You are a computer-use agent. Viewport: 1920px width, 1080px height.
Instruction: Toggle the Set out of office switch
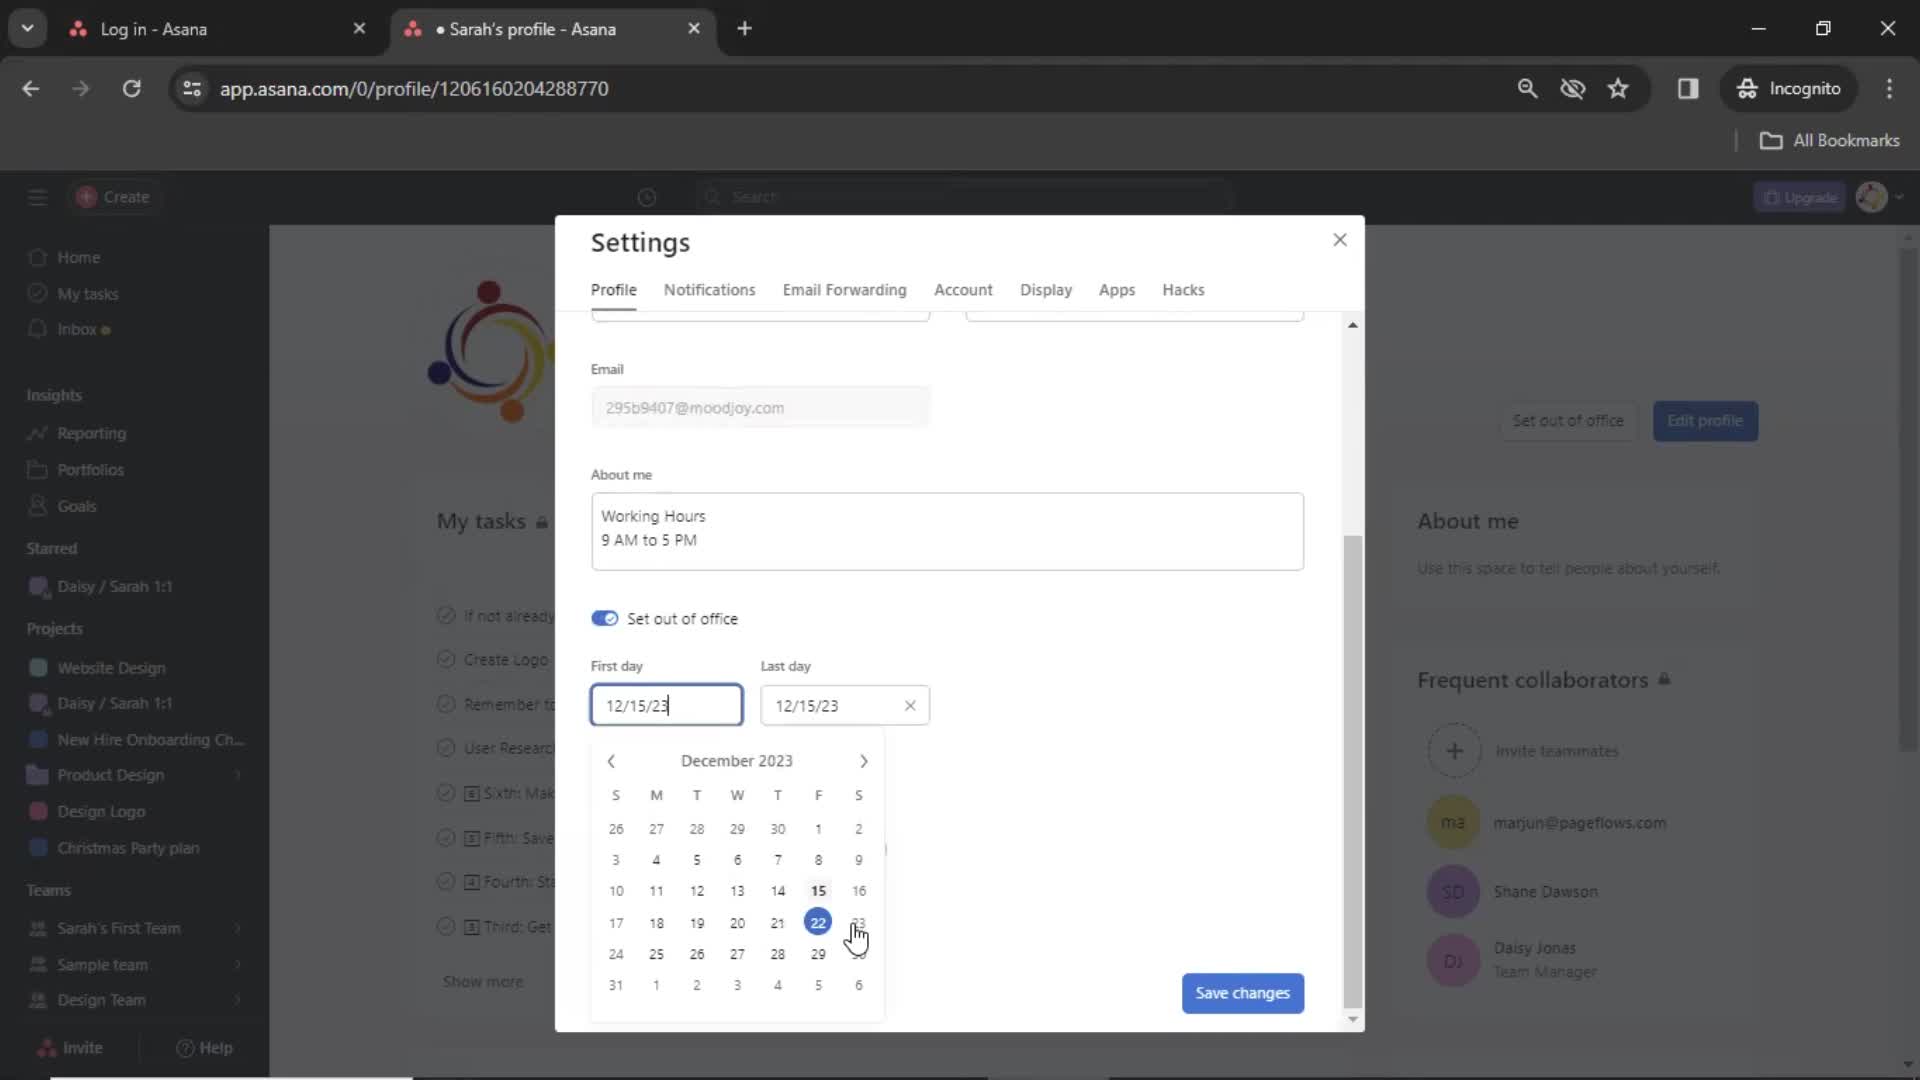pyautogui.click(x=604, y=617)
